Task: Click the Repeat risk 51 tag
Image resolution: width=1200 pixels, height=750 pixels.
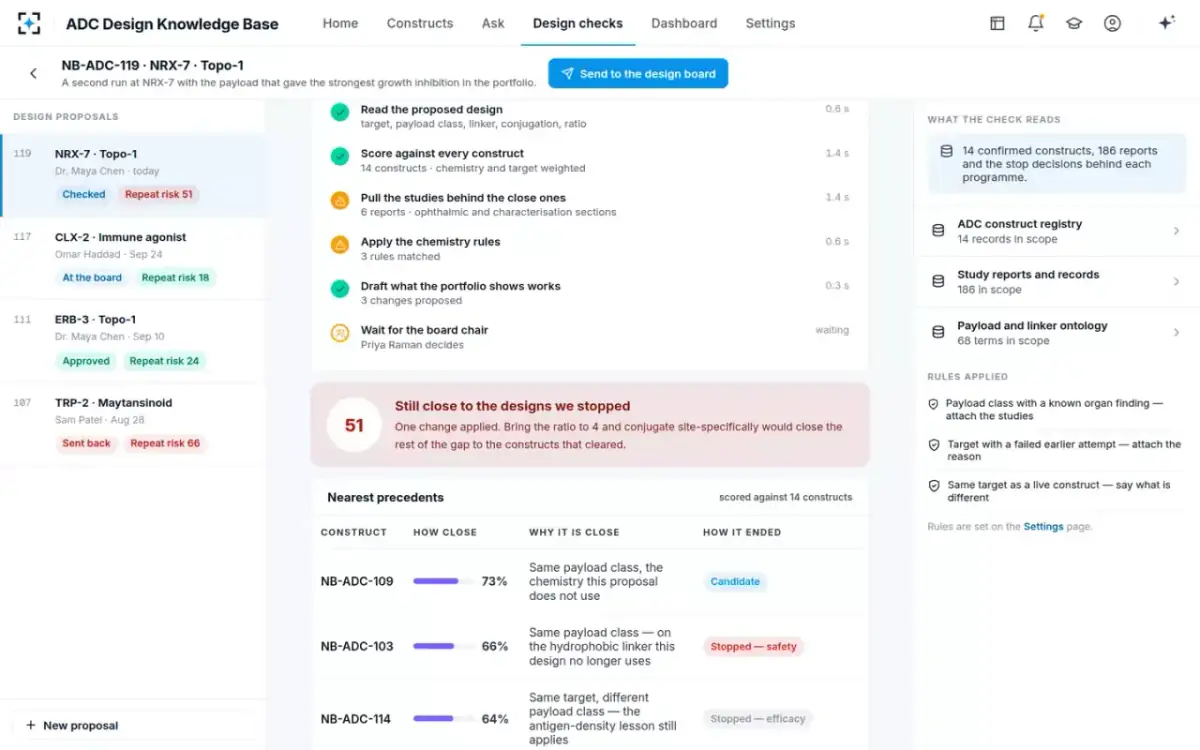Action: click(159, 194)
